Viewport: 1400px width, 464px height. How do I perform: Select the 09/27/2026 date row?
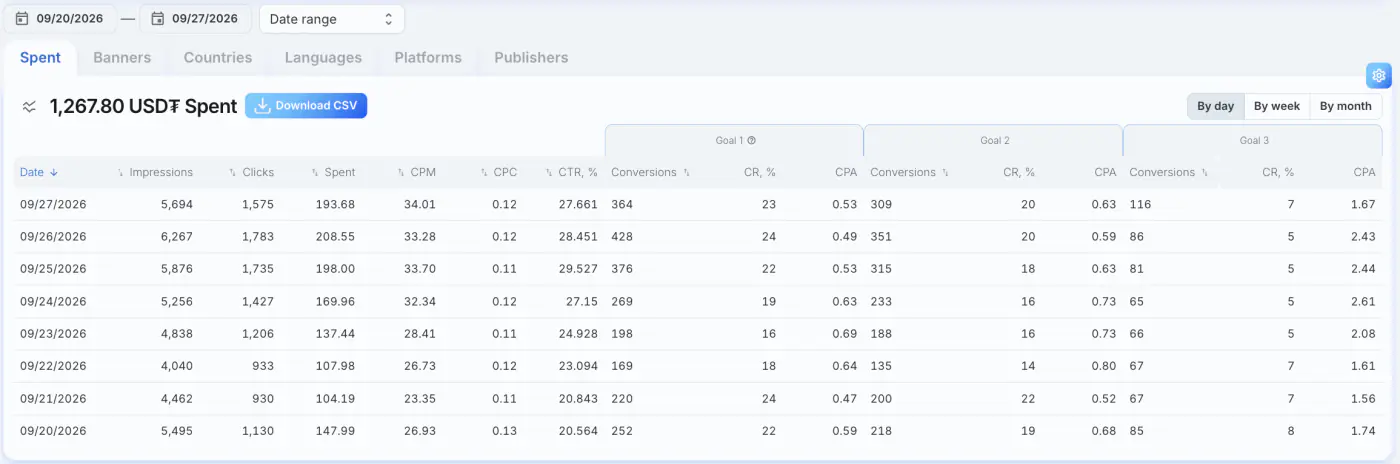[698, 204]
